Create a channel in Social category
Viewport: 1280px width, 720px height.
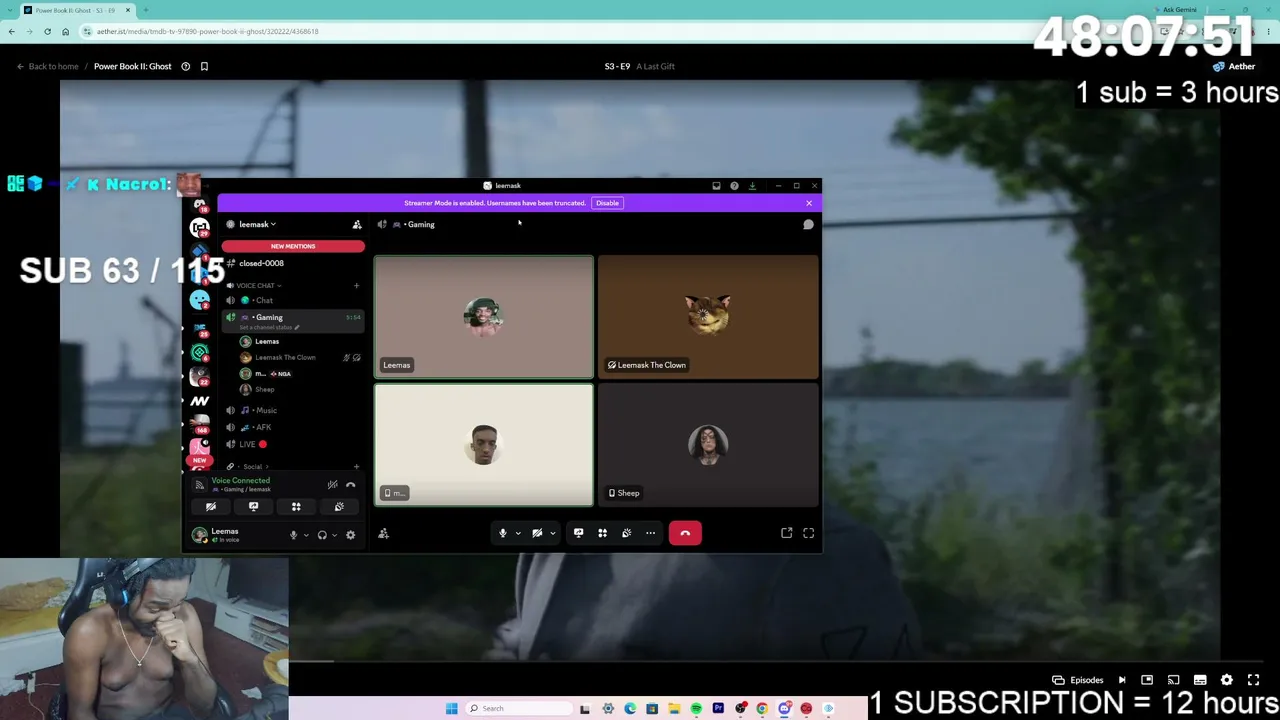pos(356,467)
